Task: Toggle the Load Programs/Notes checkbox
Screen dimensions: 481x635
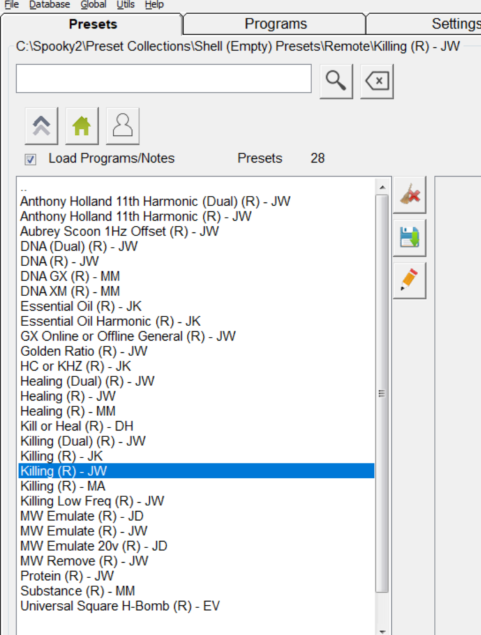Action: click(x=30, y=159)
